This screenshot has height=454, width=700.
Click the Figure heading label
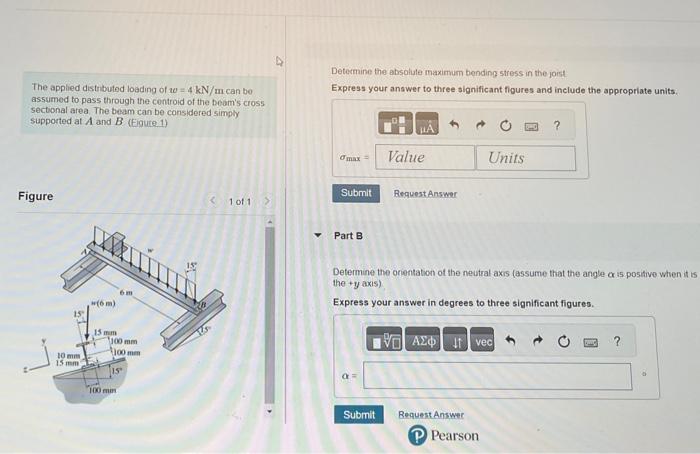(x=36, y=196)
